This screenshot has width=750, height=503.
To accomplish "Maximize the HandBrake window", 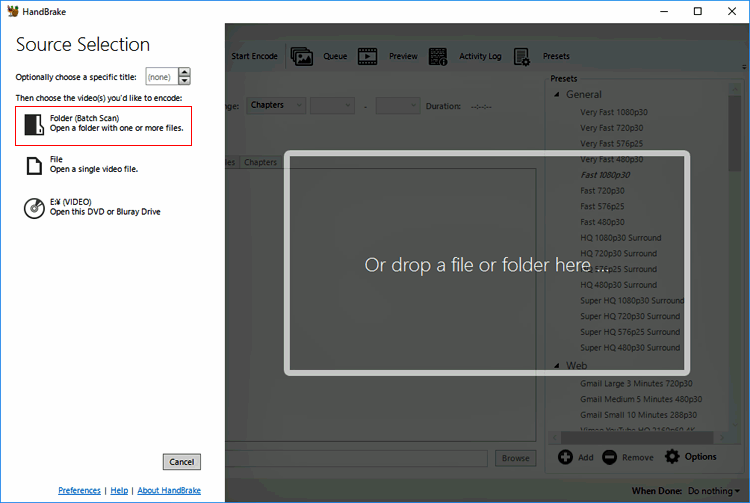I will [698, 11].
